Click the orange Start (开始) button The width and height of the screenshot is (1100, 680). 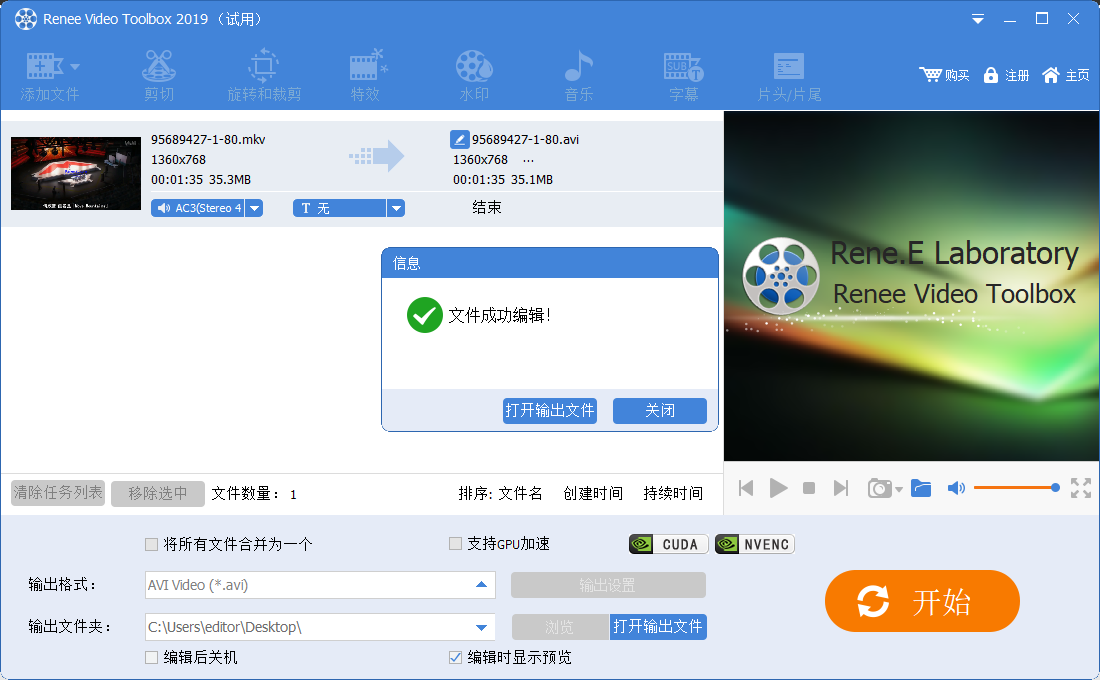(x=922, y=601)
